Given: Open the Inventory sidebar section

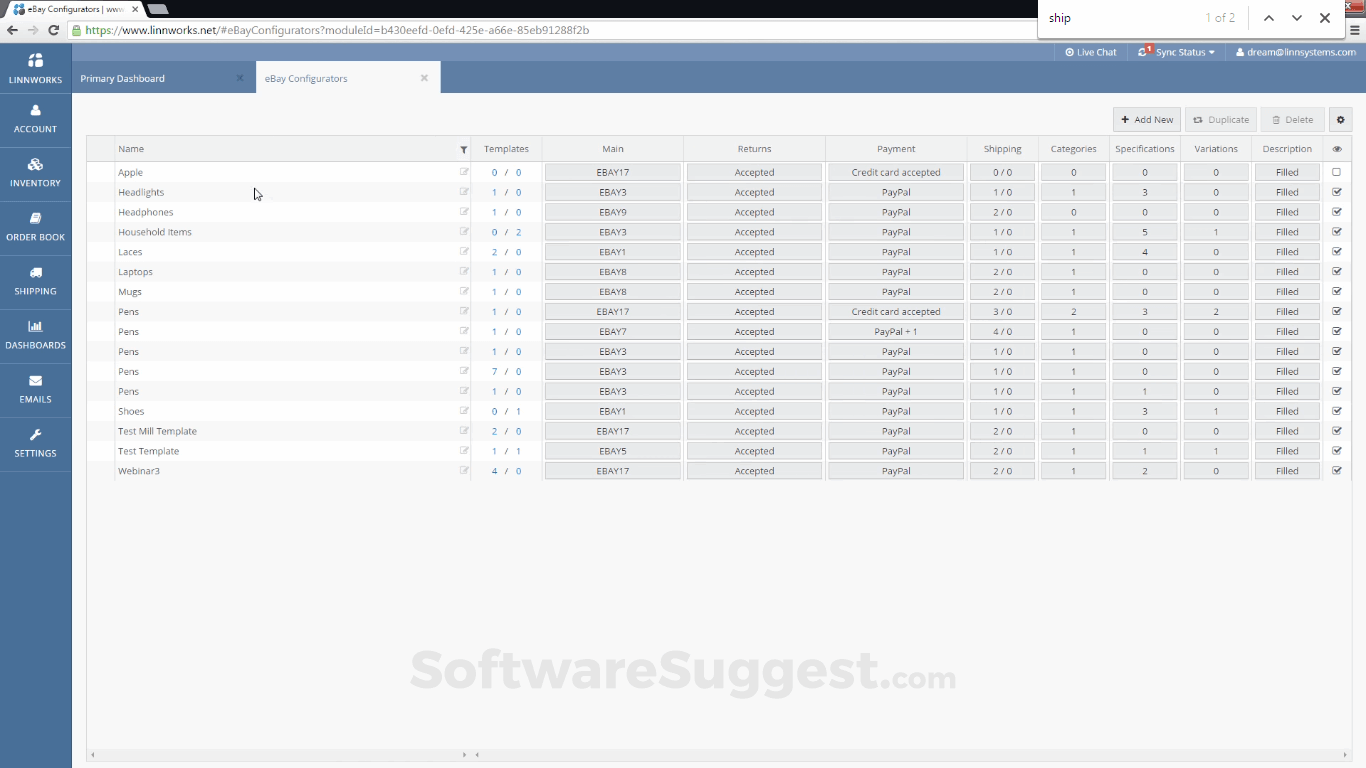Looking at the screenshot, I should pyautogui.click(x=35, y=172).
